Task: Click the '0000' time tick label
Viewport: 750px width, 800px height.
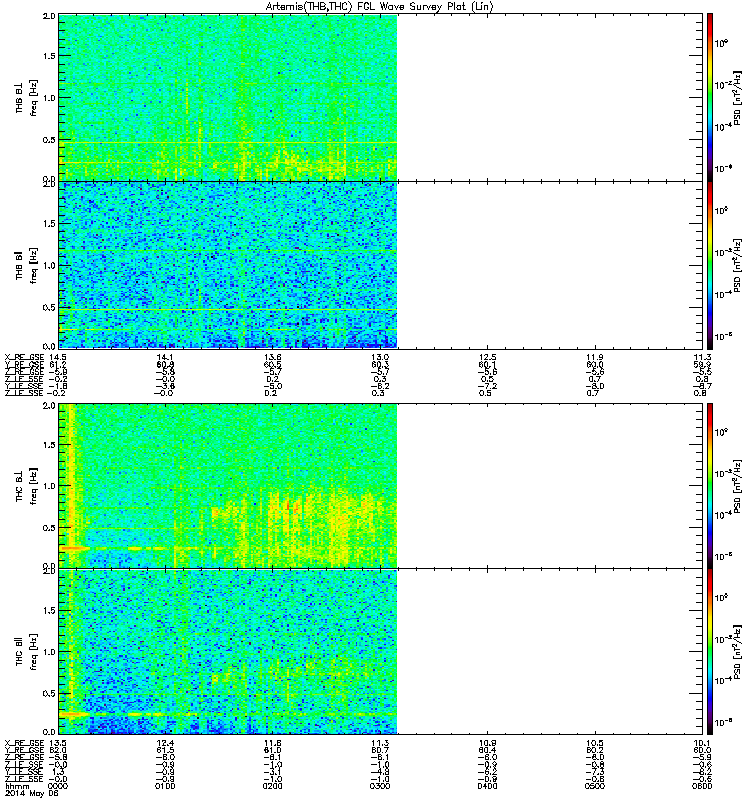Action: pyautogui.click(x=58, y=786)
